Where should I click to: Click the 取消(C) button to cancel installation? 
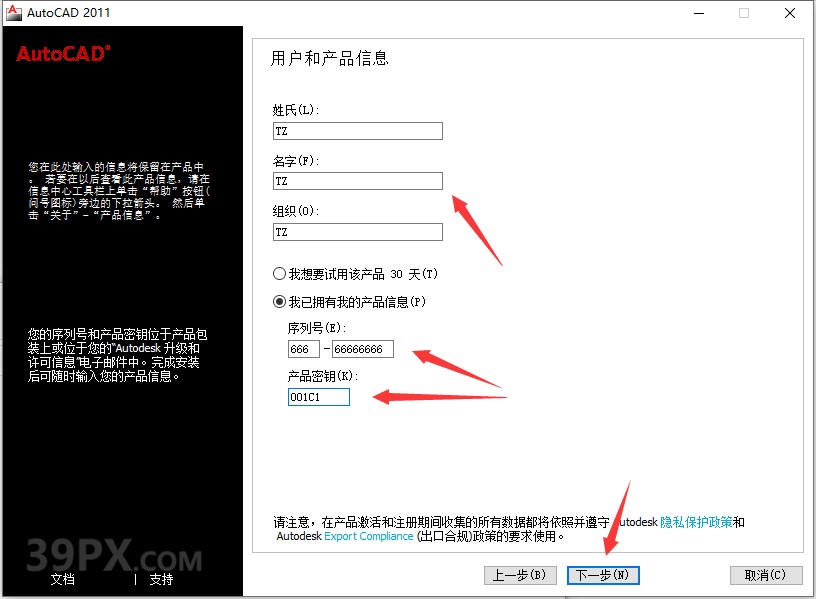[x=764, y=575]
